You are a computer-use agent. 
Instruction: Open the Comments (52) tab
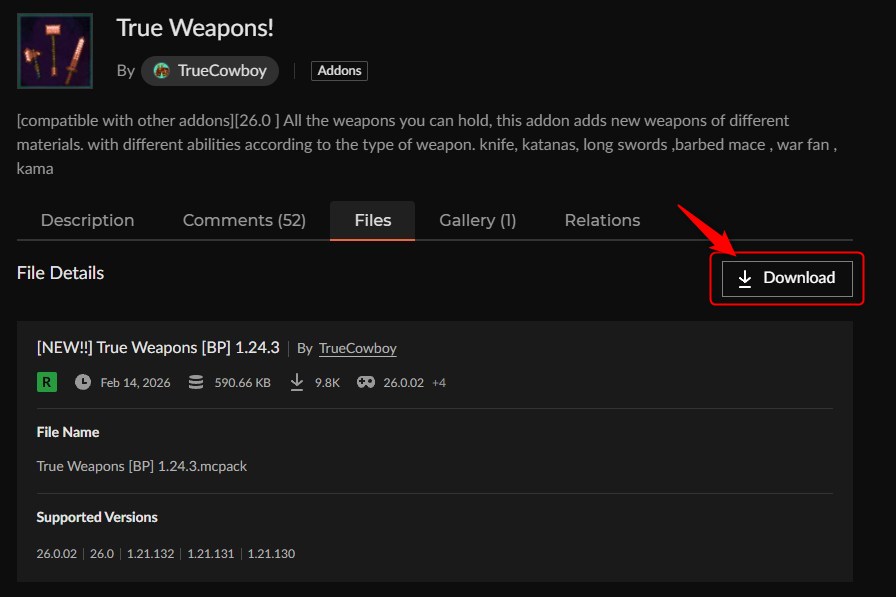244,220
